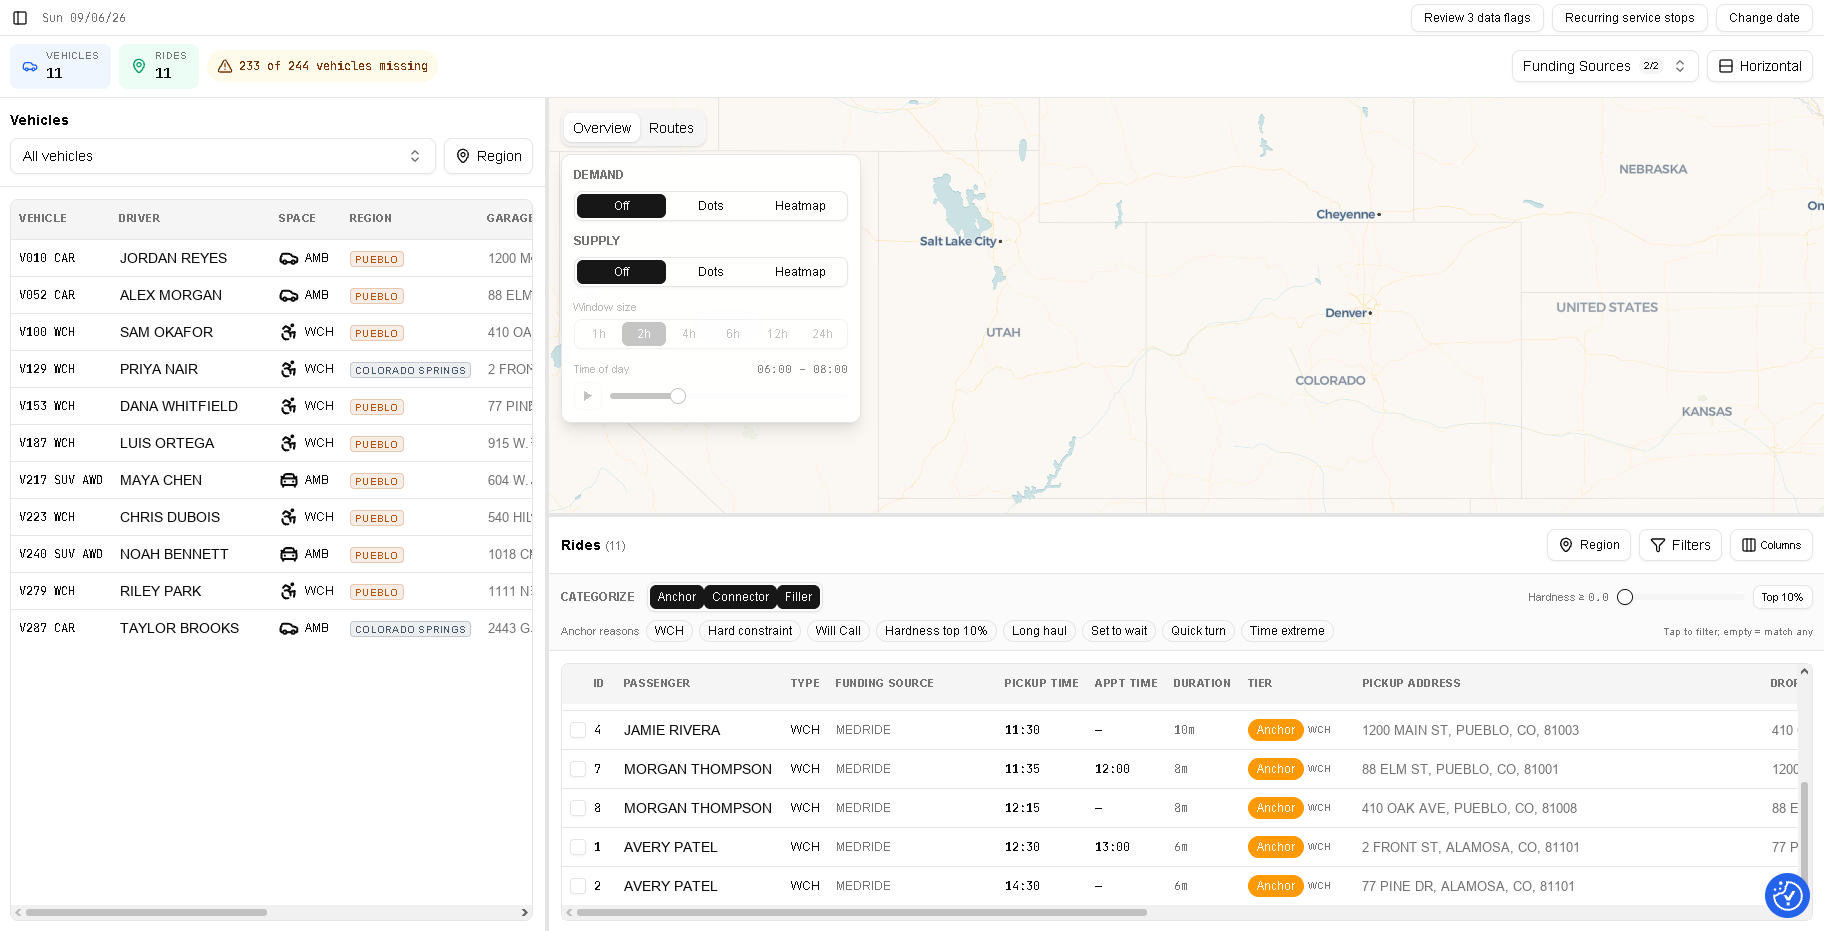
Task: Click the warning triangle for missing vehicles
Action: tap(225, 66)
